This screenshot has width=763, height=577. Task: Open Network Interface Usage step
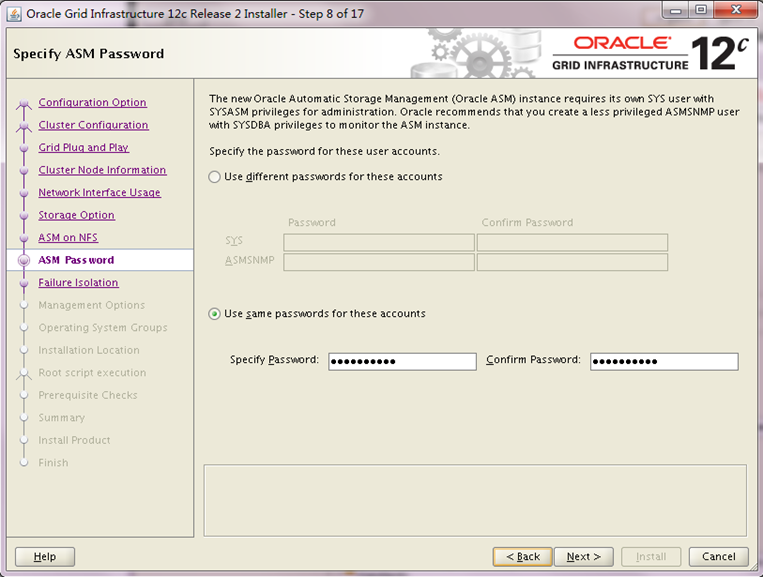point(100,193)
